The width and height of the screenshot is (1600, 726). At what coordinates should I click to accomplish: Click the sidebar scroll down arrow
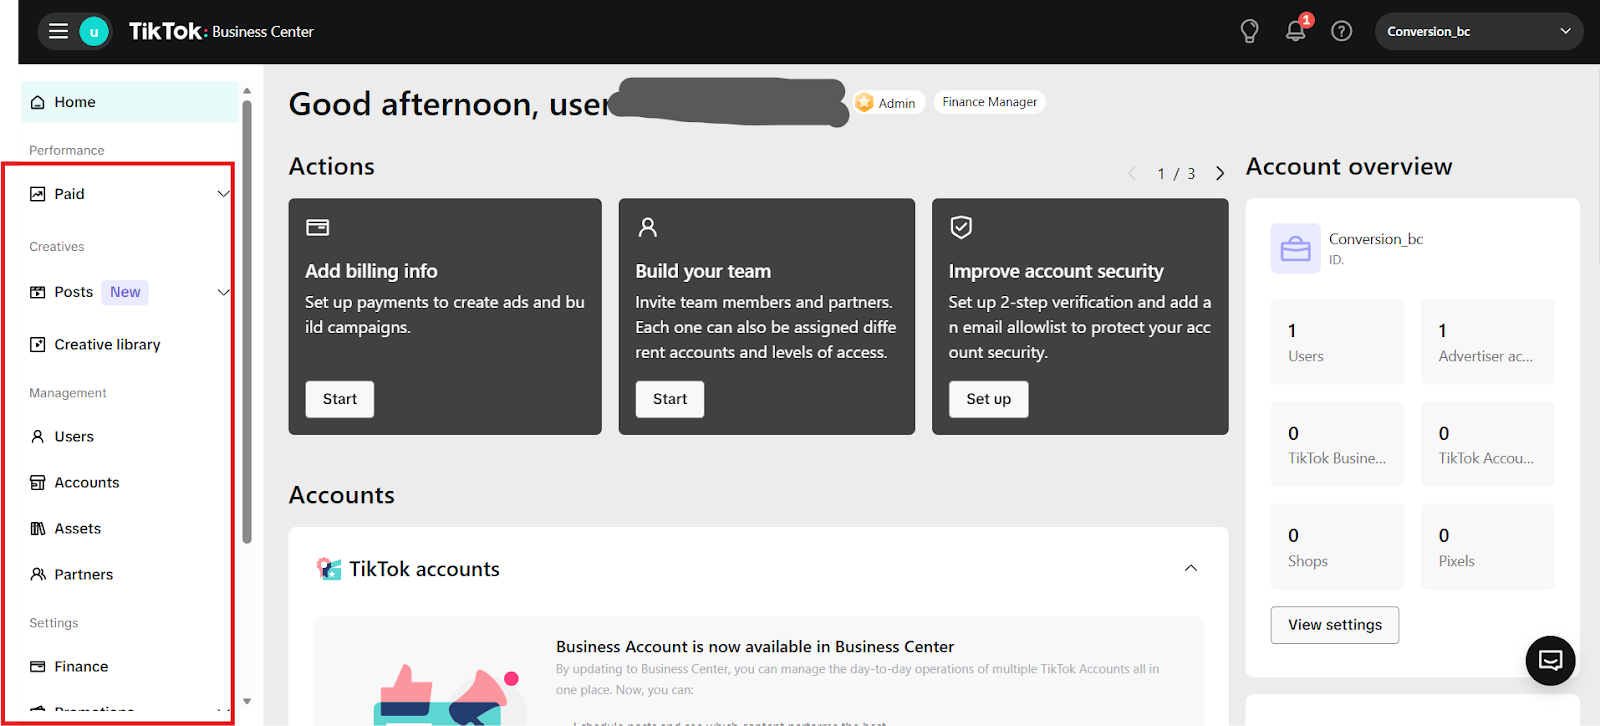247,701
